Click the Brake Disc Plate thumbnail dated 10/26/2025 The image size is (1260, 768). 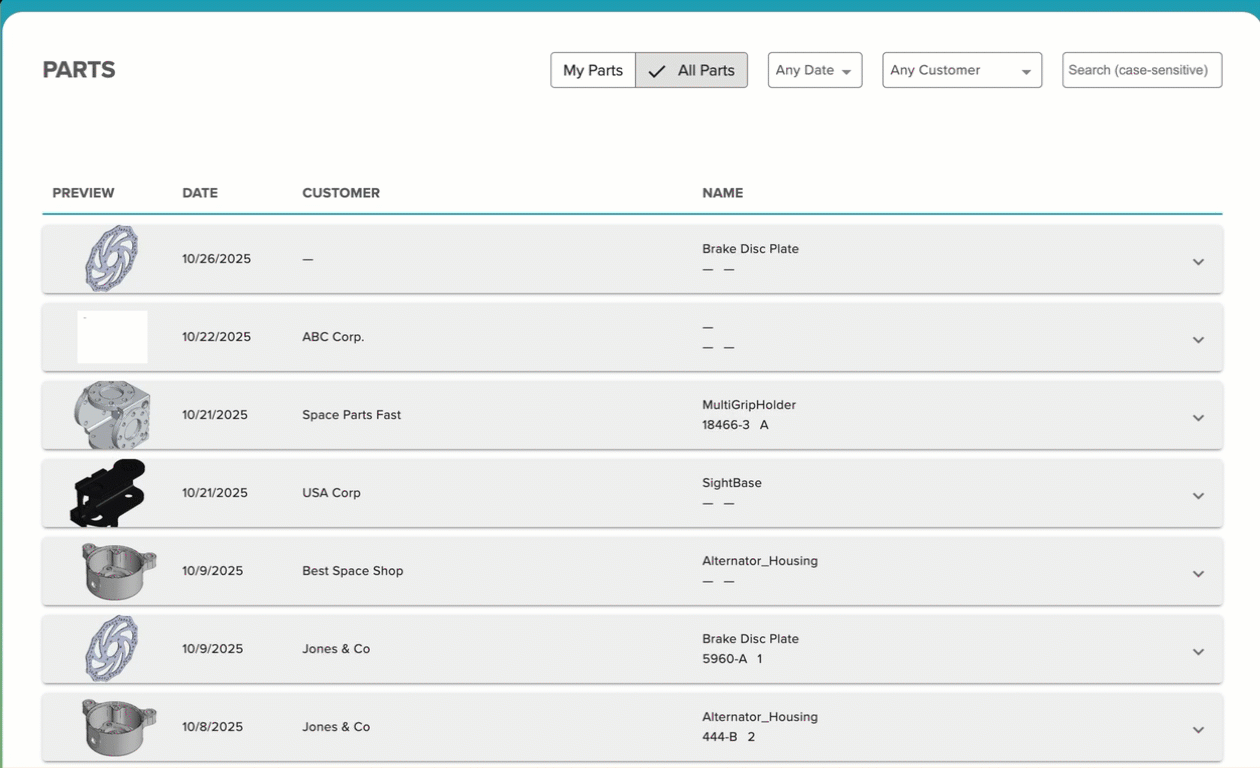tap(111, 258)
